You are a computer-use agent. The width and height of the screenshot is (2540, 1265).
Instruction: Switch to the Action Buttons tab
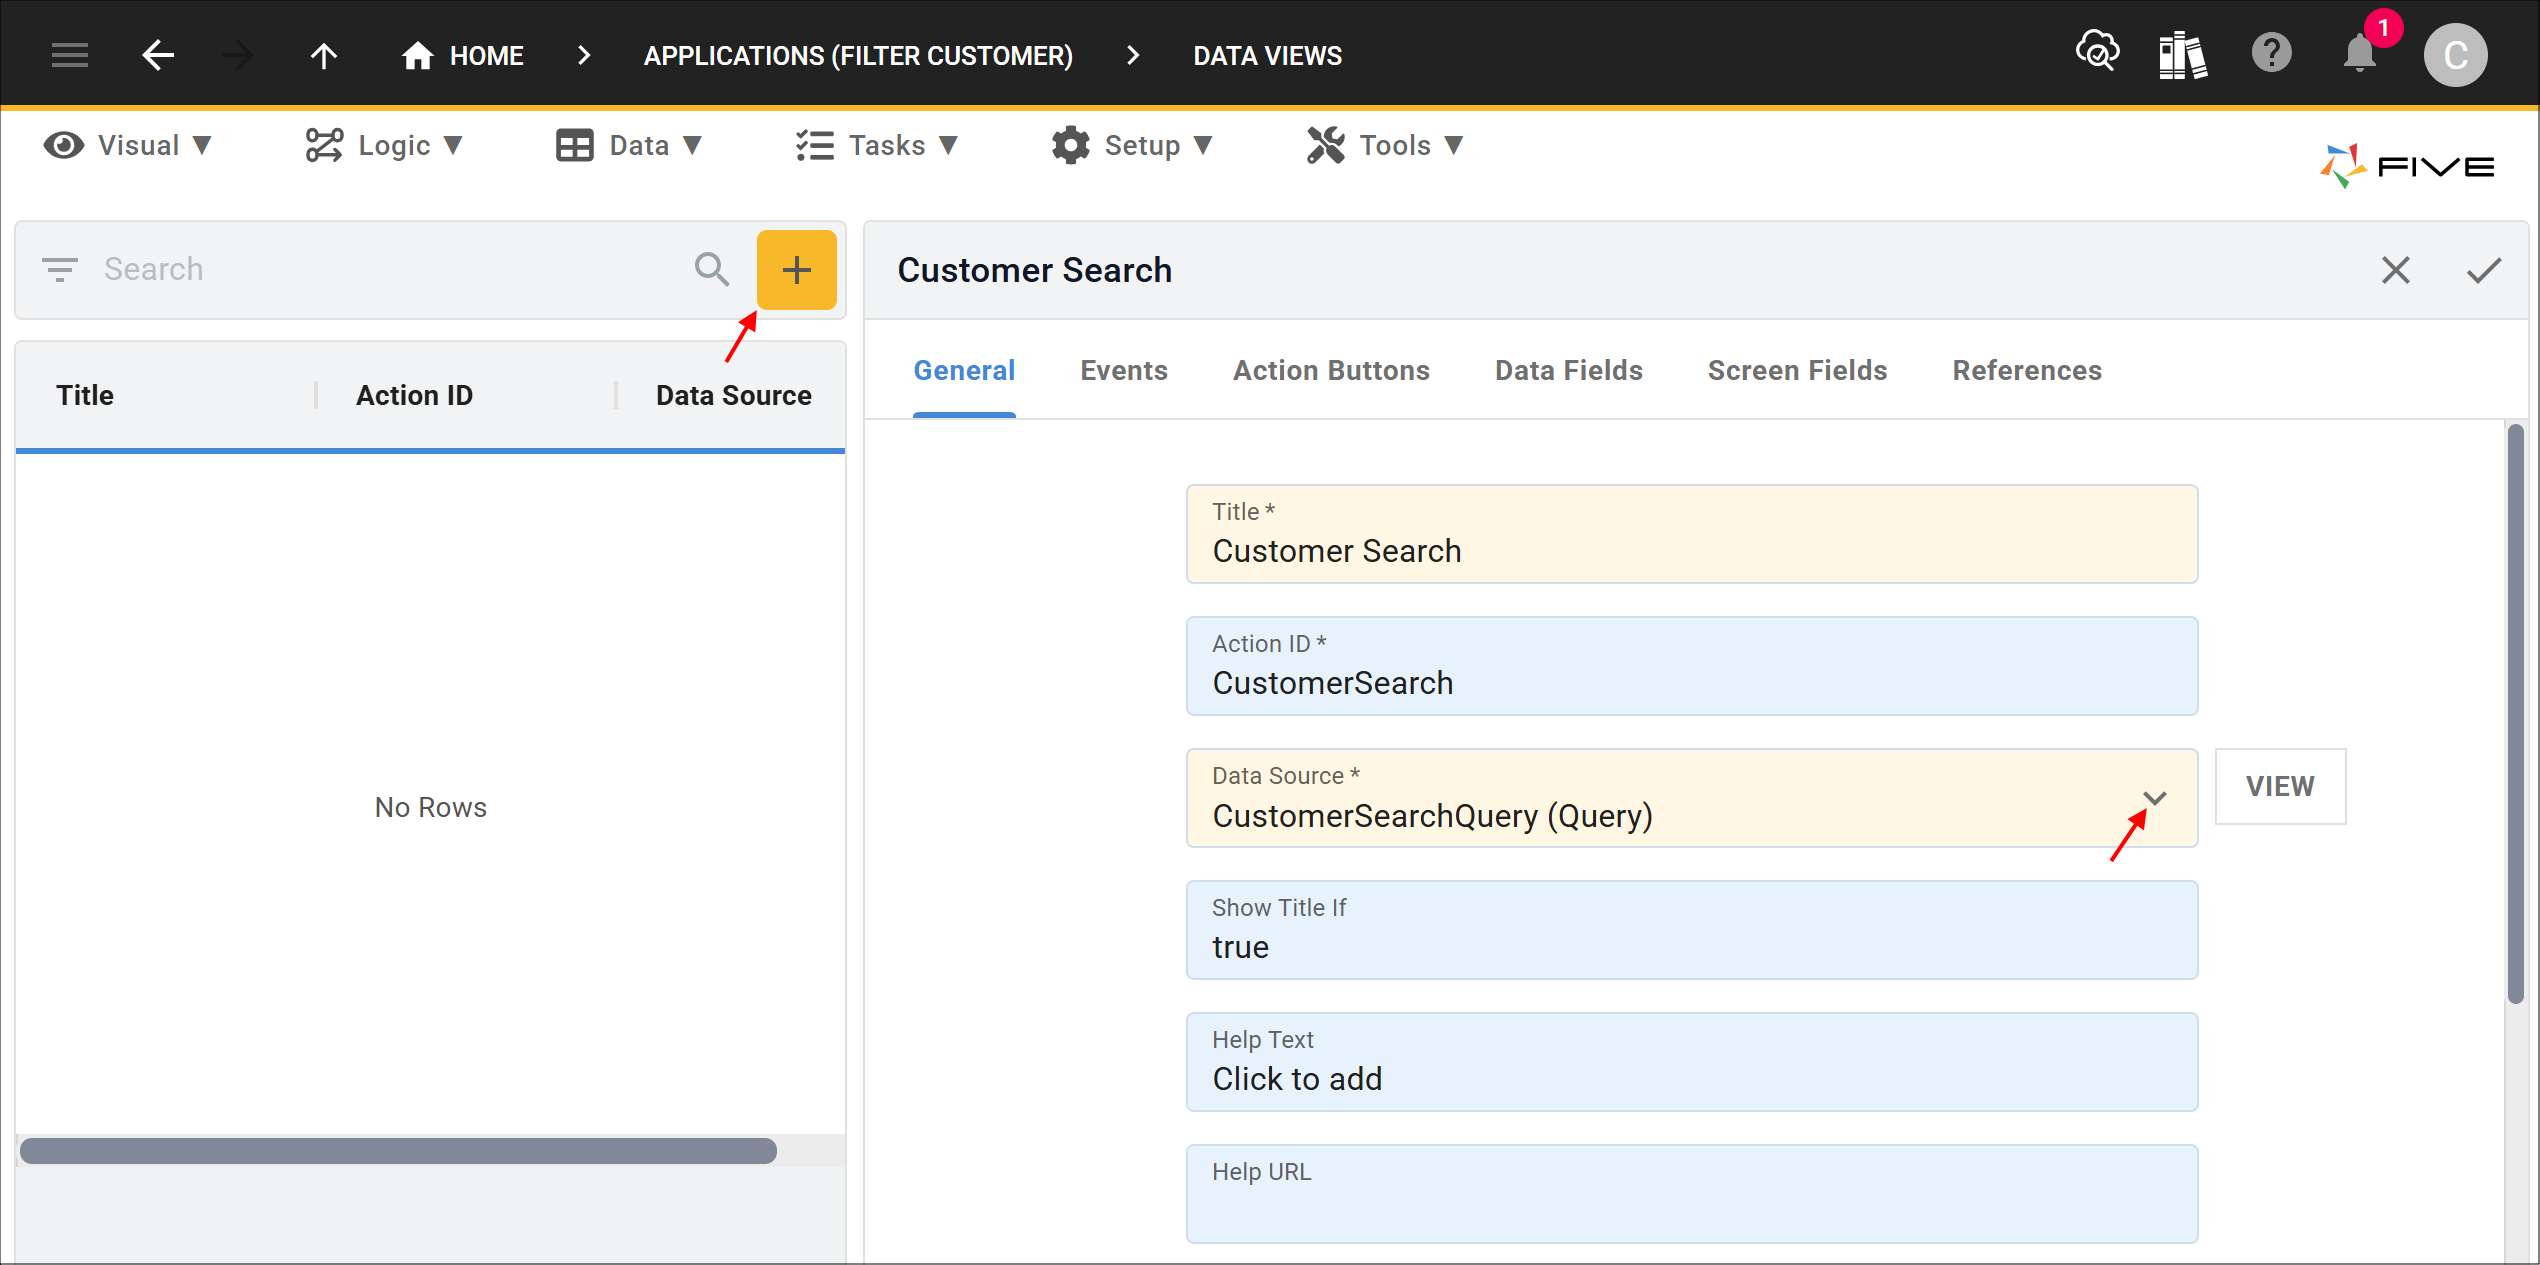click(1332, 371)
